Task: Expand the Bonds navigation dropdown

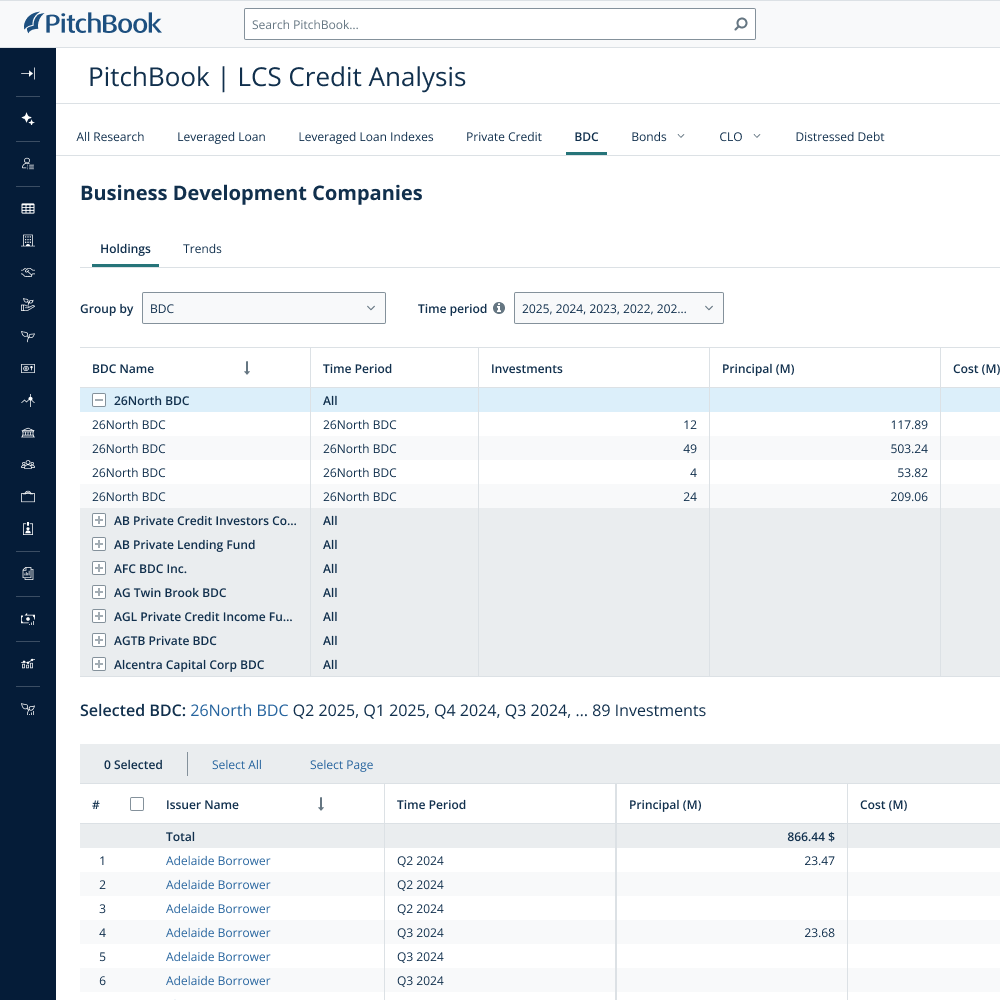Action: 657,136
